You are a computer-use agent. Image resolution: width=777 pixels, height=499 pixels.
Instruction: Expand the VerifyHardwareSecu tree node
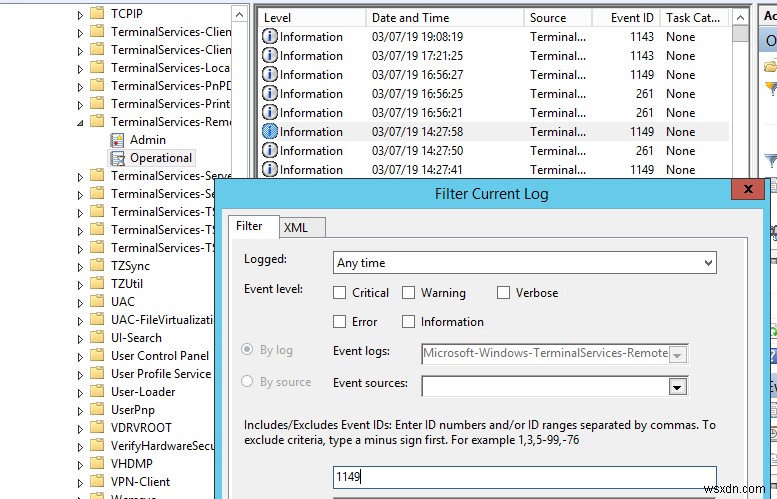coord(80,447)
